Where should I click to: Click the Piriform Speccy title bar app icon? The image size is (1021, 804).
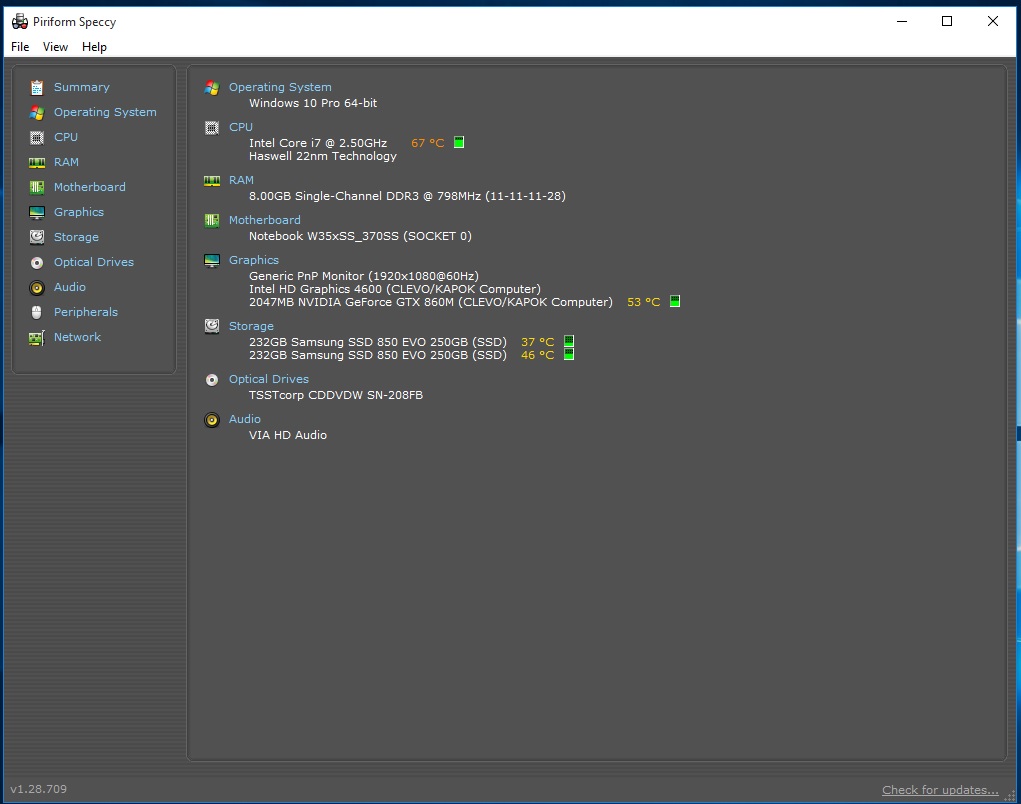20,21
